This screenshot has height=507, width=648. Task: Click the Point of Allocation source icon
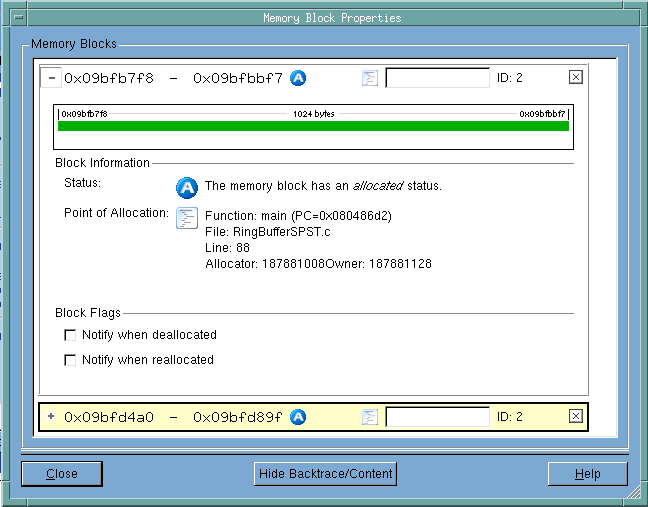pyautogui.click(x=187, y=218)
